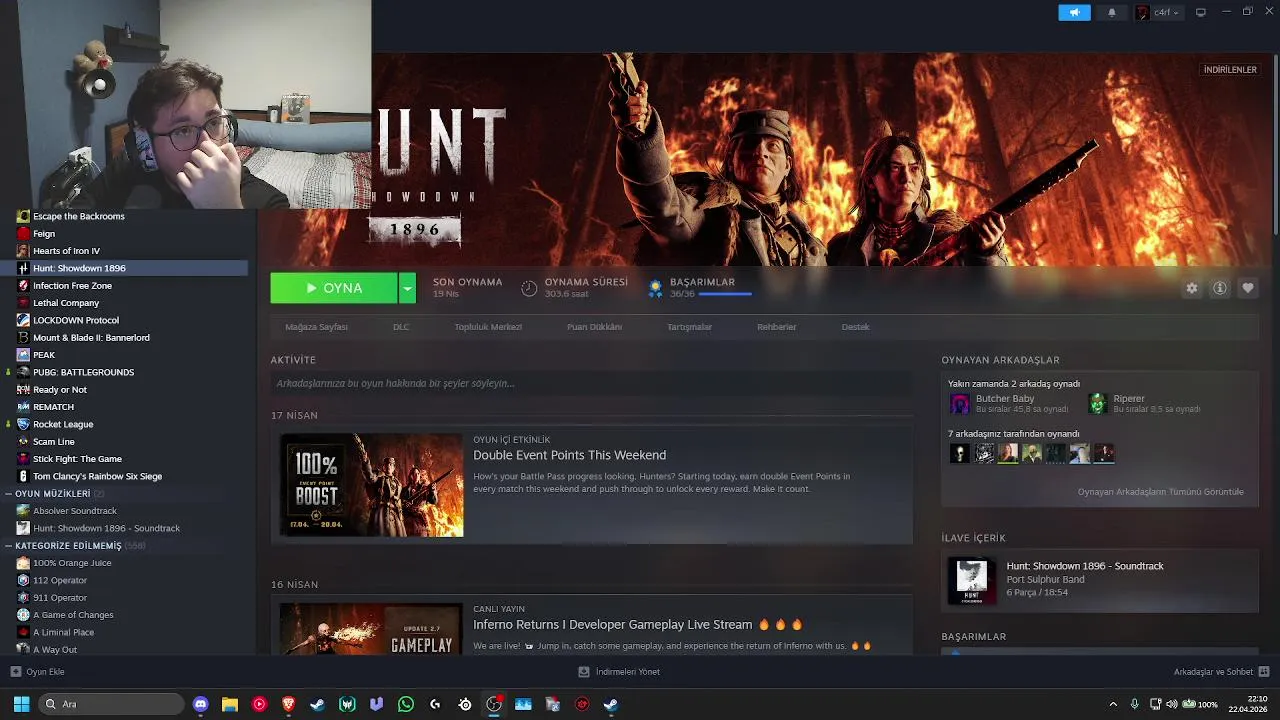
Task: Click the İndirmeleri Yönet link
Action: [627, 672]
